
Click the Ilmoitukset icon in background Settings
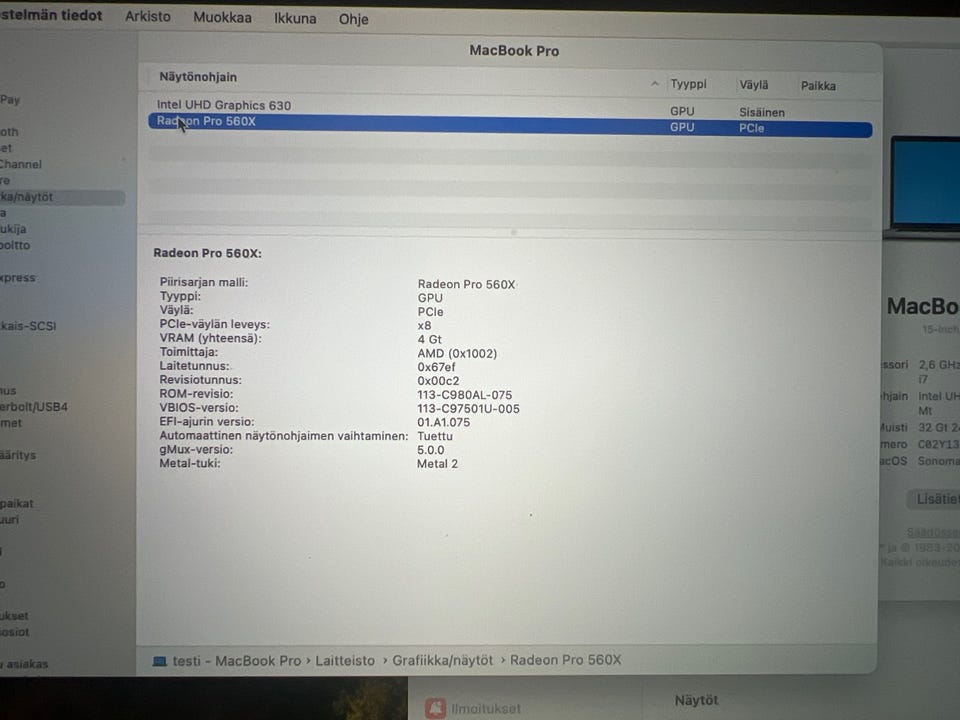(435, 708)
